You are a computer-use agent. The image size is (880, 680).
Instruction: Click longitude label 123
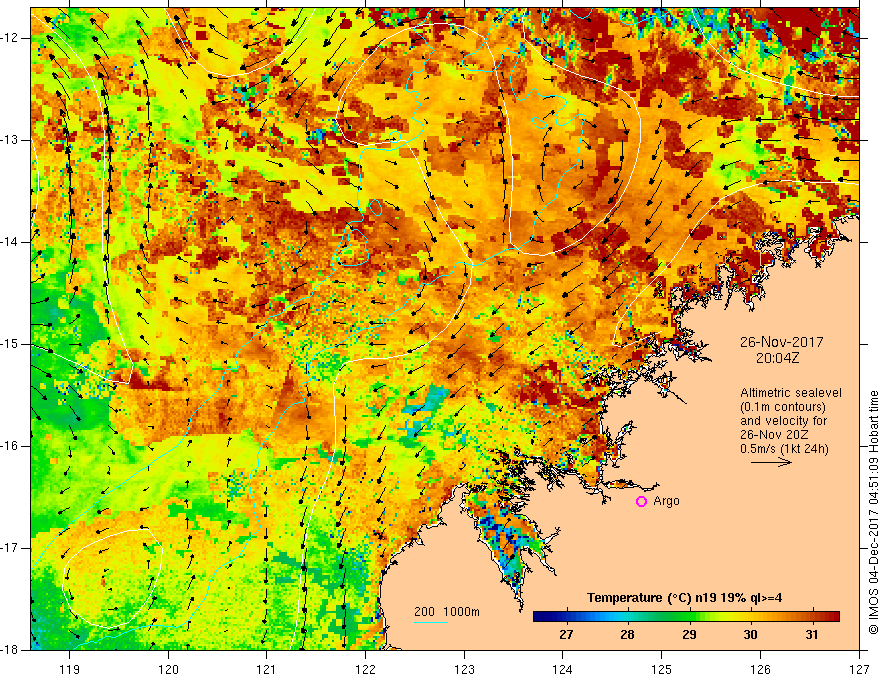pos(464,669)
